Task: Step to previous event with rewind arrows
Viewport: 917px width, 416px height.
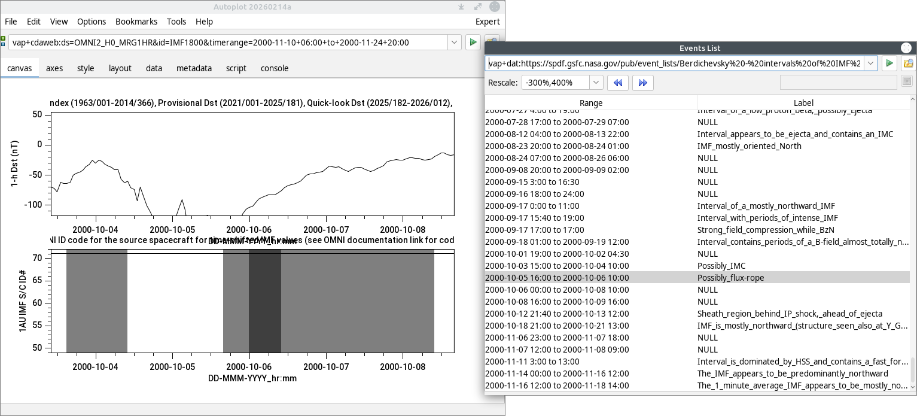Action: 619,82
